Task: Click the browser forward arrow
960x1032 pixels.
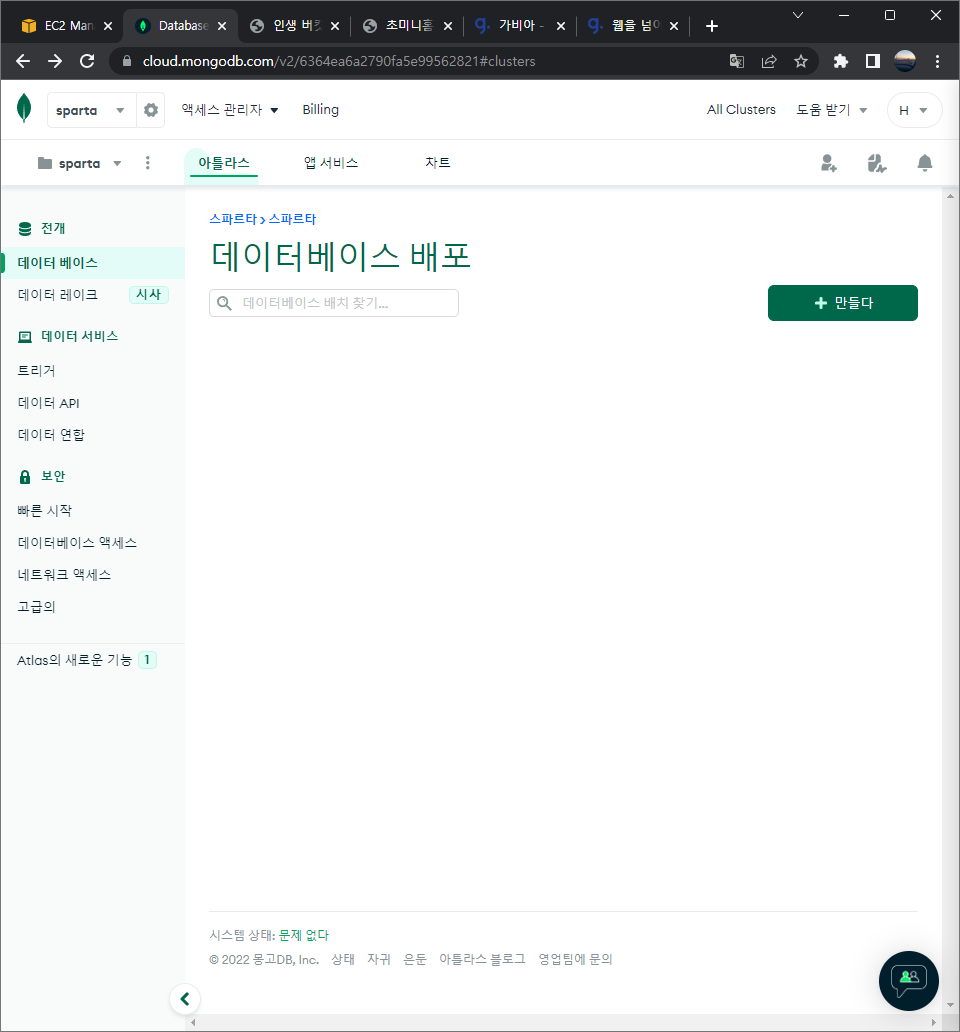Action: coord(55,61)
